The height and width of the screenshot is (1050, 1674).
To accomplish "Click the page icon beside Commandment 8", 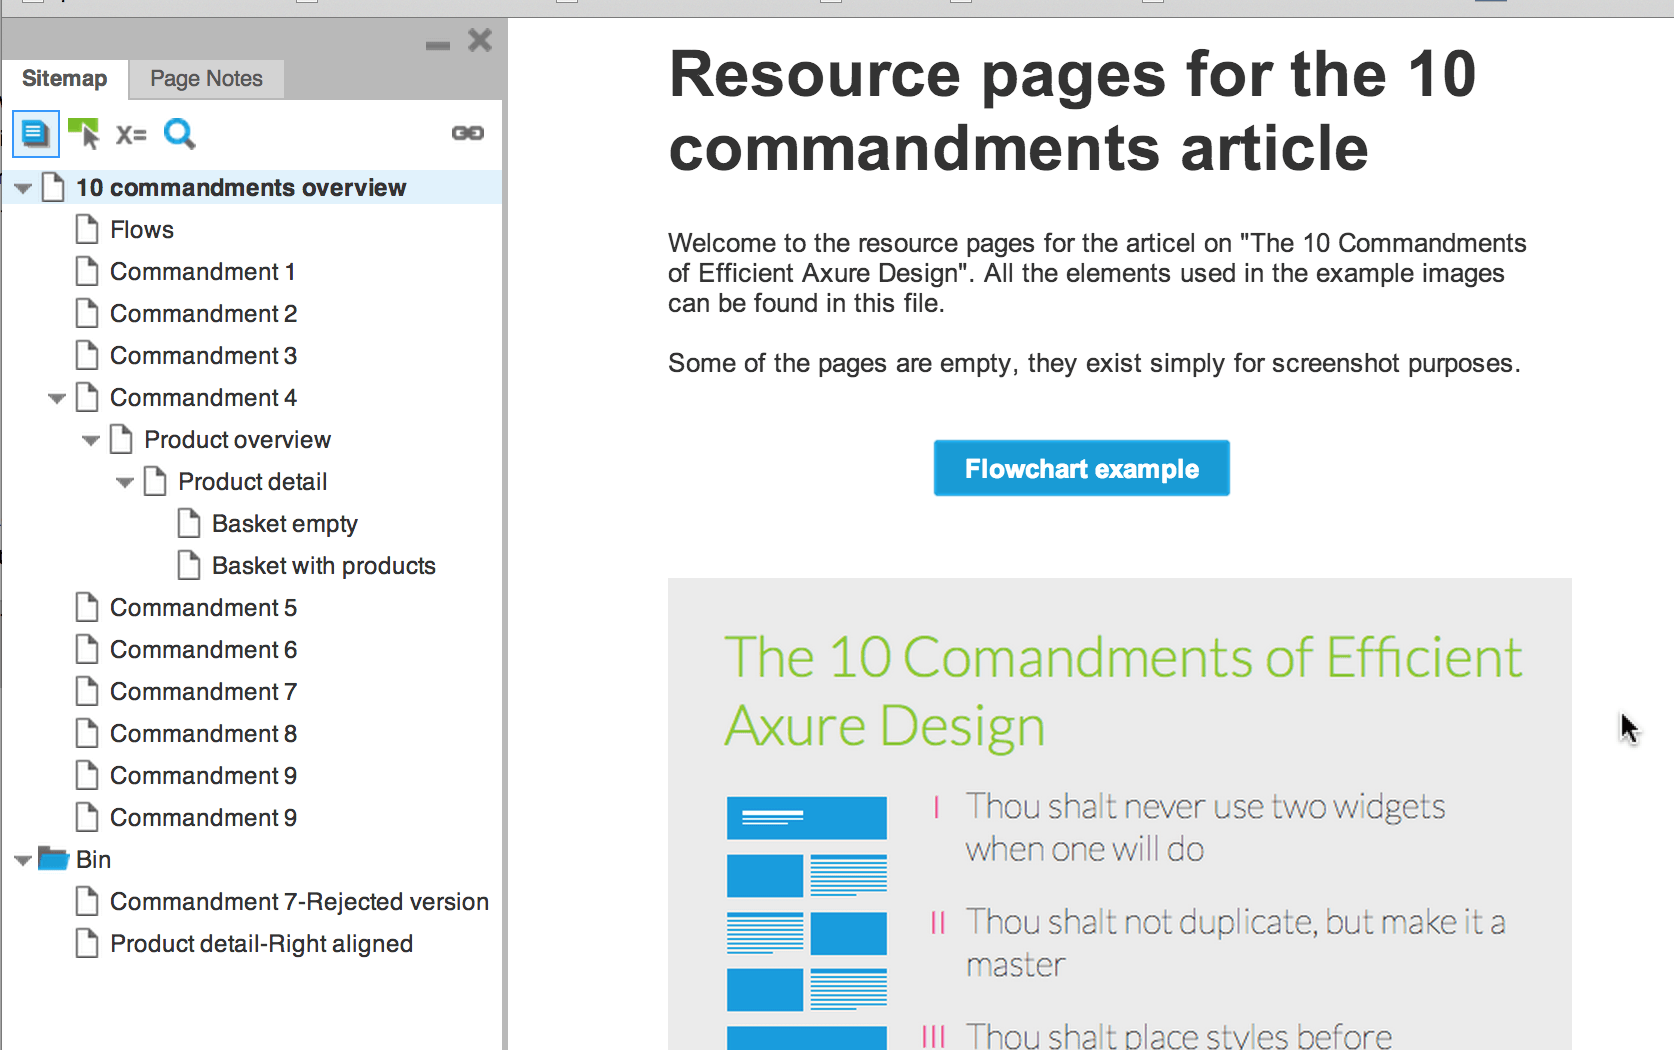I will 87,734.
